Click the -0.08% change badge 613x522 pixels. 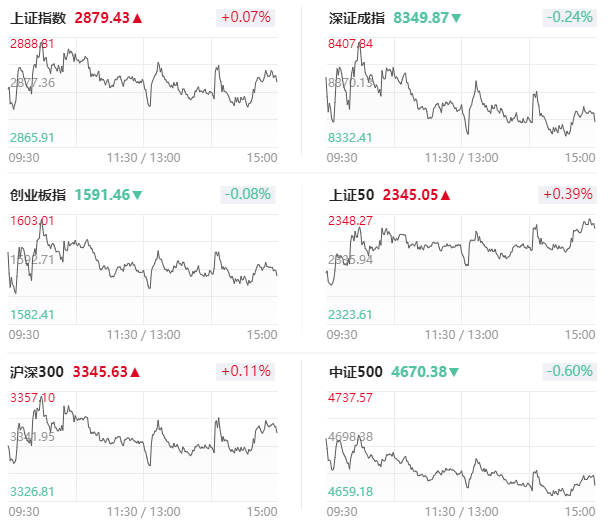click(x=247, y=194)
